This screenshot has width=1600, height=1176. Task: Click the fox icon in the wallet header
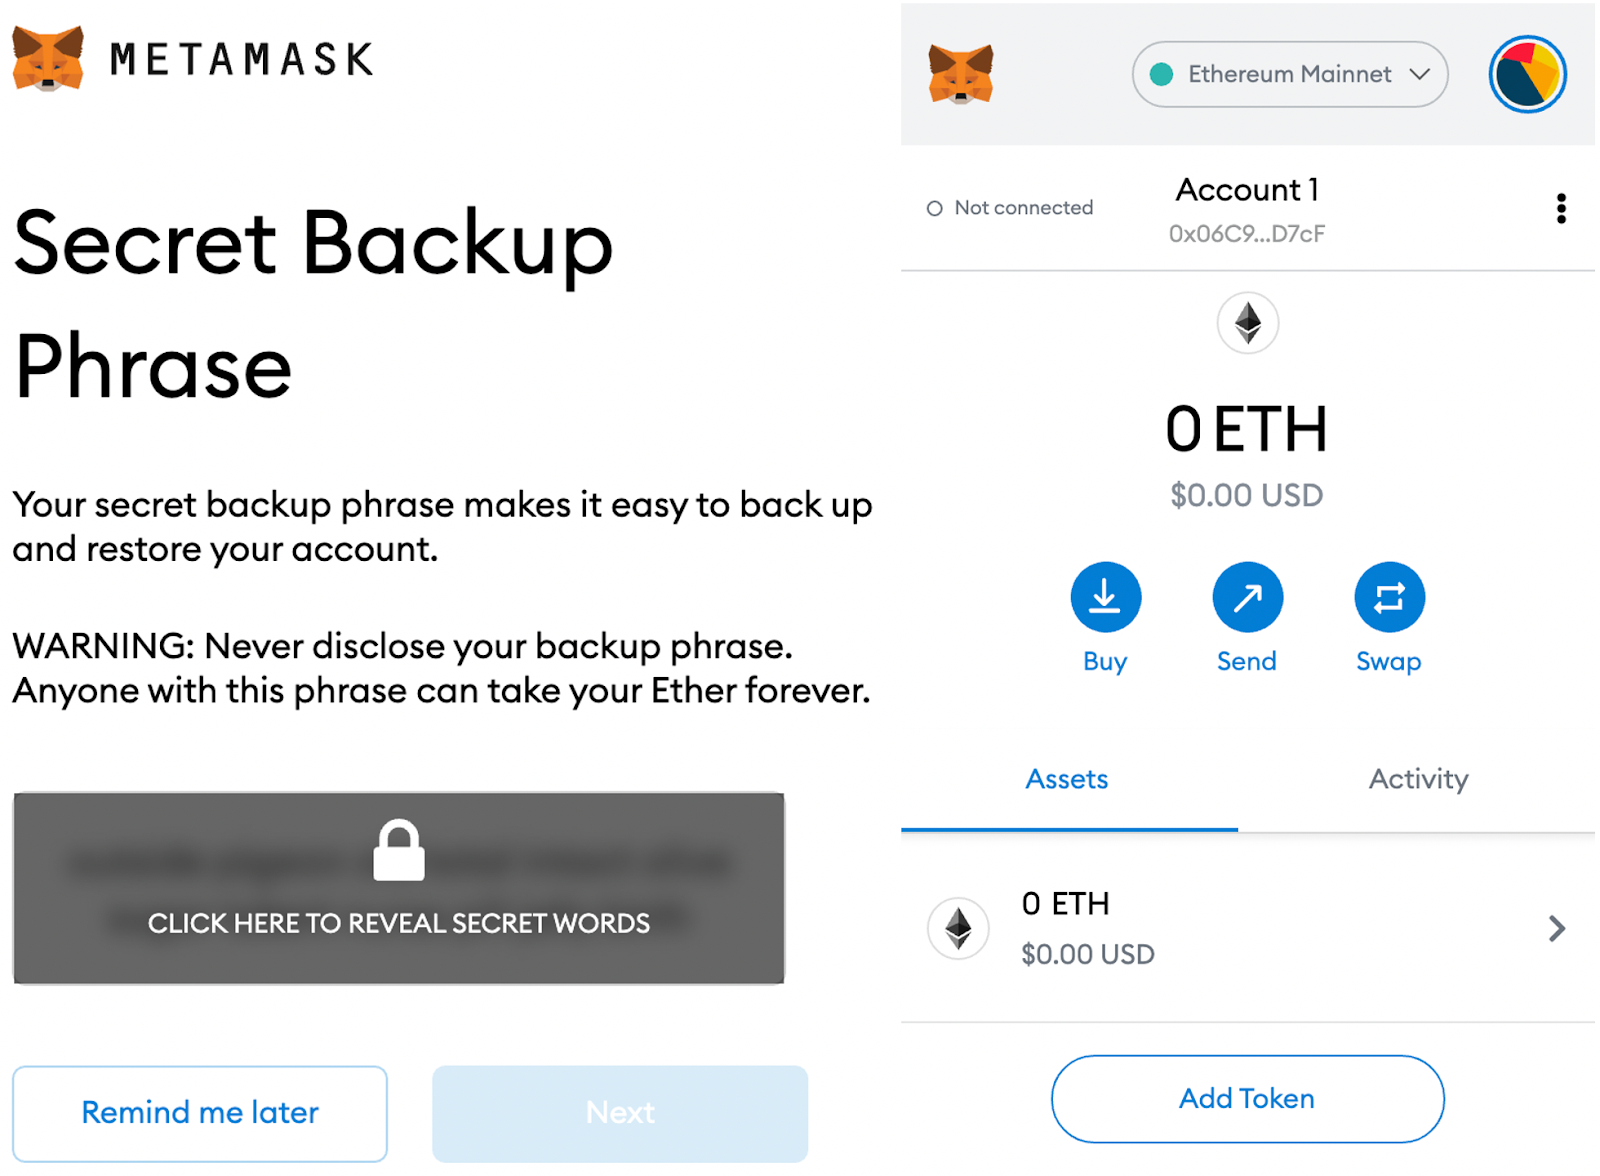(960, 74)
